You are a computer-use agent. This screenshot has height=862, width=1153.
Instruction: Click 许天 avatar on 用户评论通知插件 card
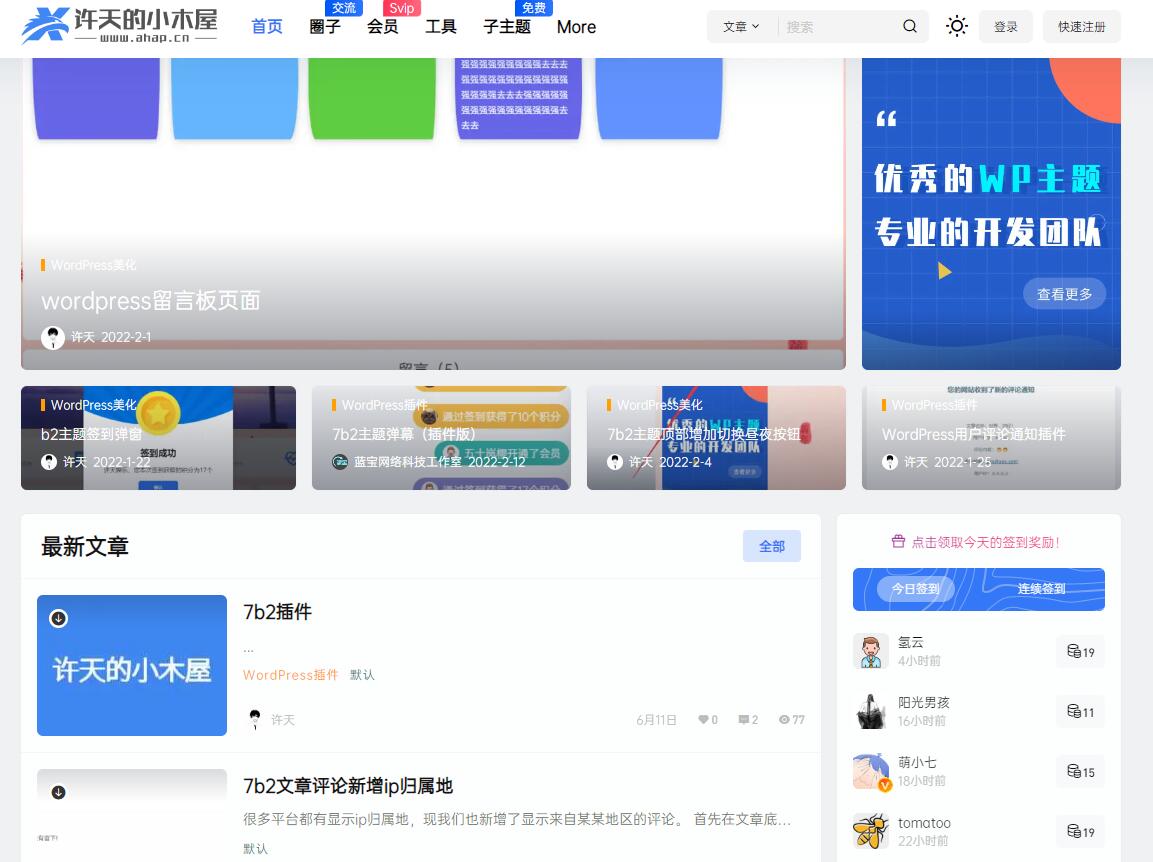[890, 462]
